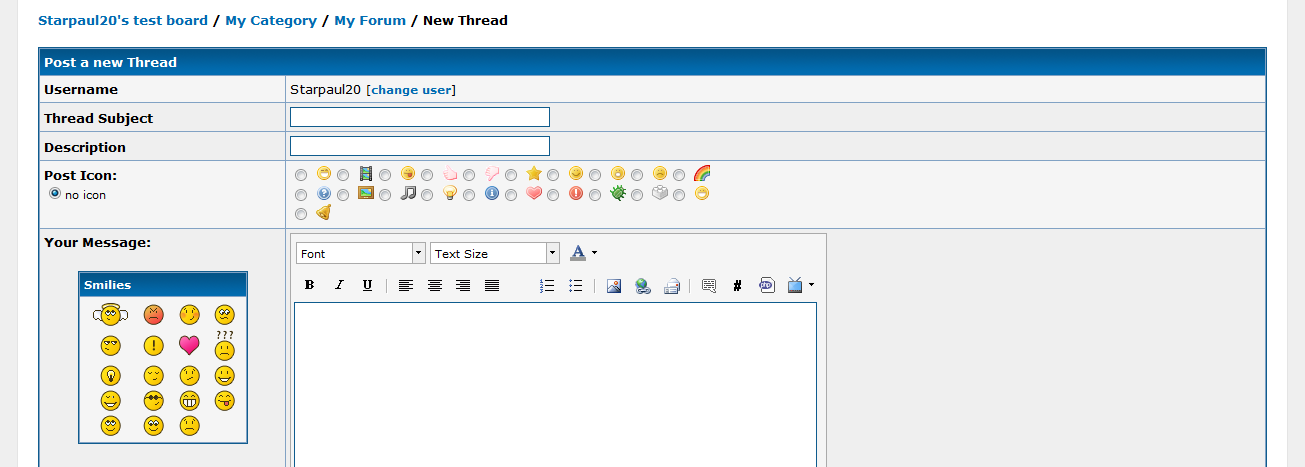Expand the Text Size dropdown

495,254
